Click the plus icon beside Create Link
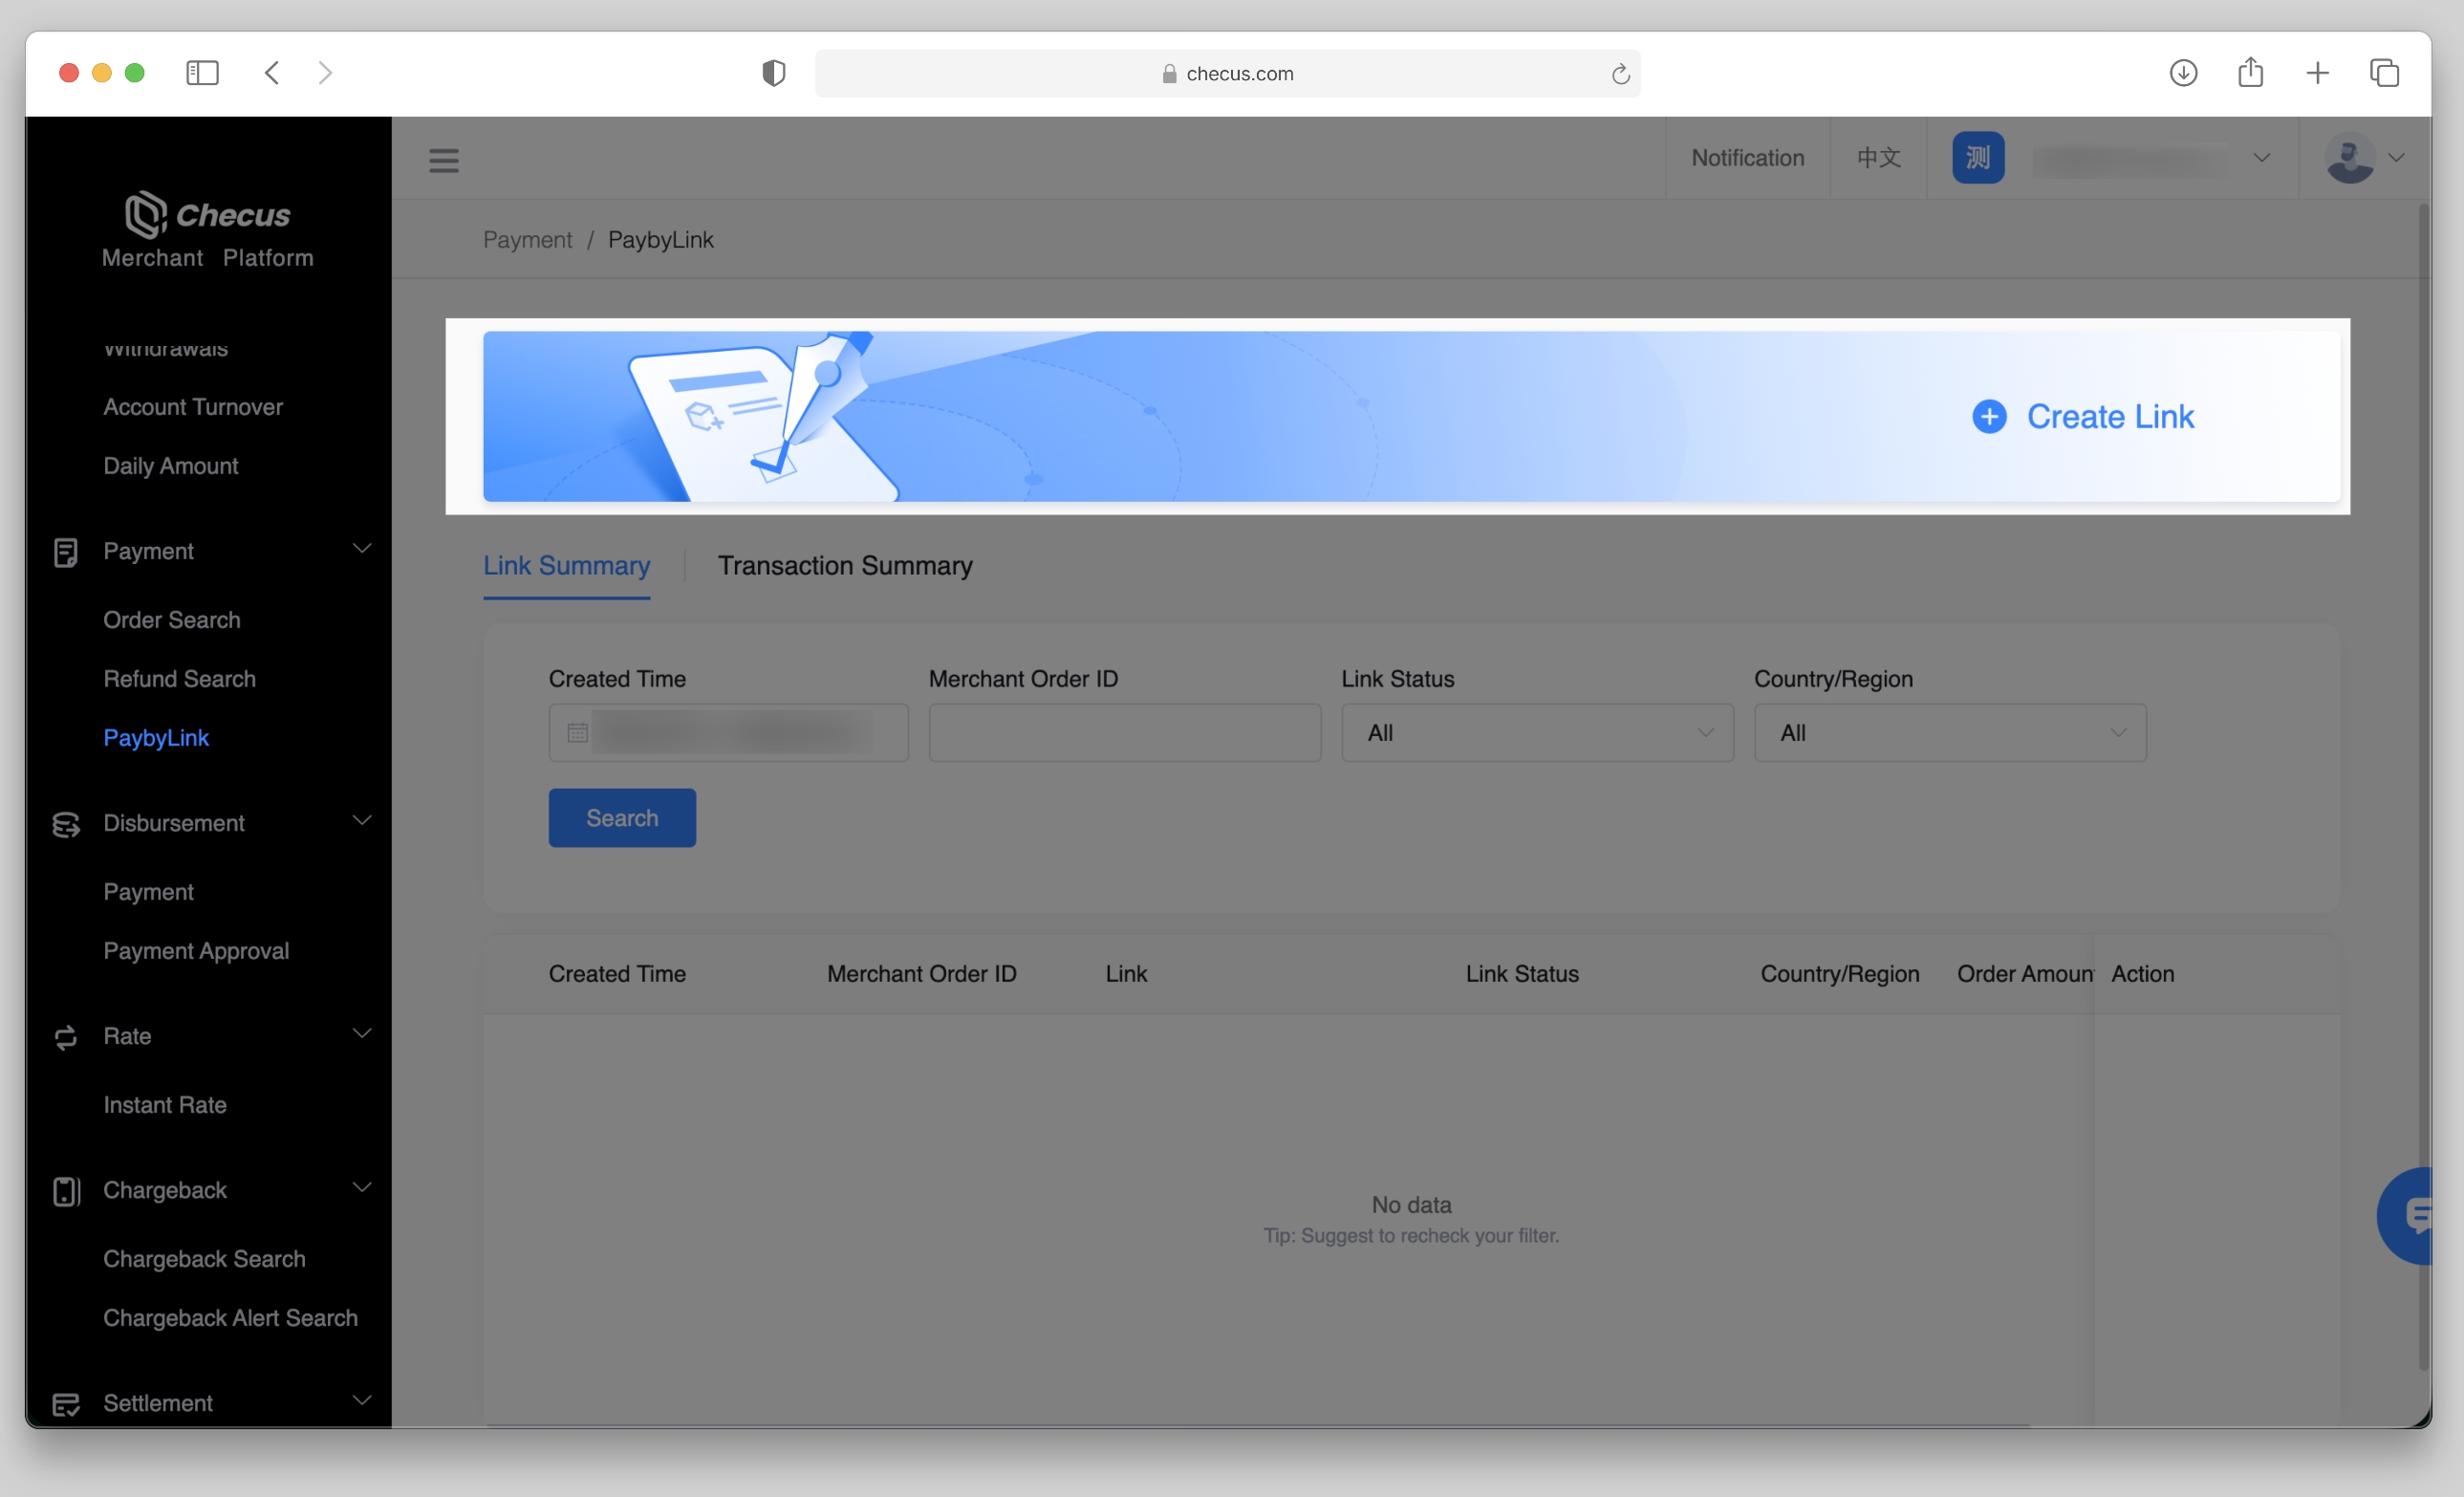 pos(1988,417)
